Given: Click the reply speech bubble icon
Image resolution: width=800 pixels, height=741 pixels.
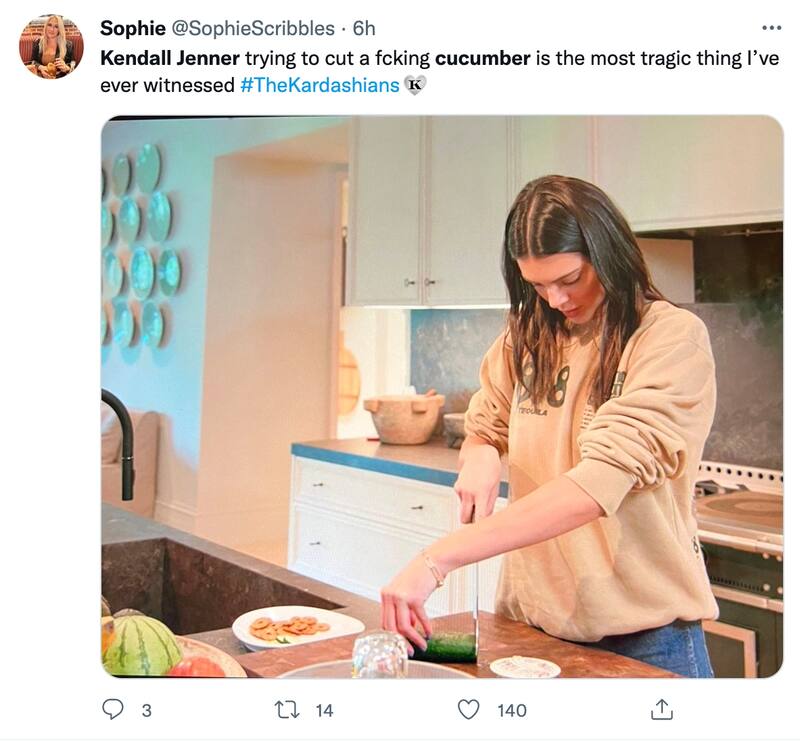Looking at the screenshot, I should (113, 709).
